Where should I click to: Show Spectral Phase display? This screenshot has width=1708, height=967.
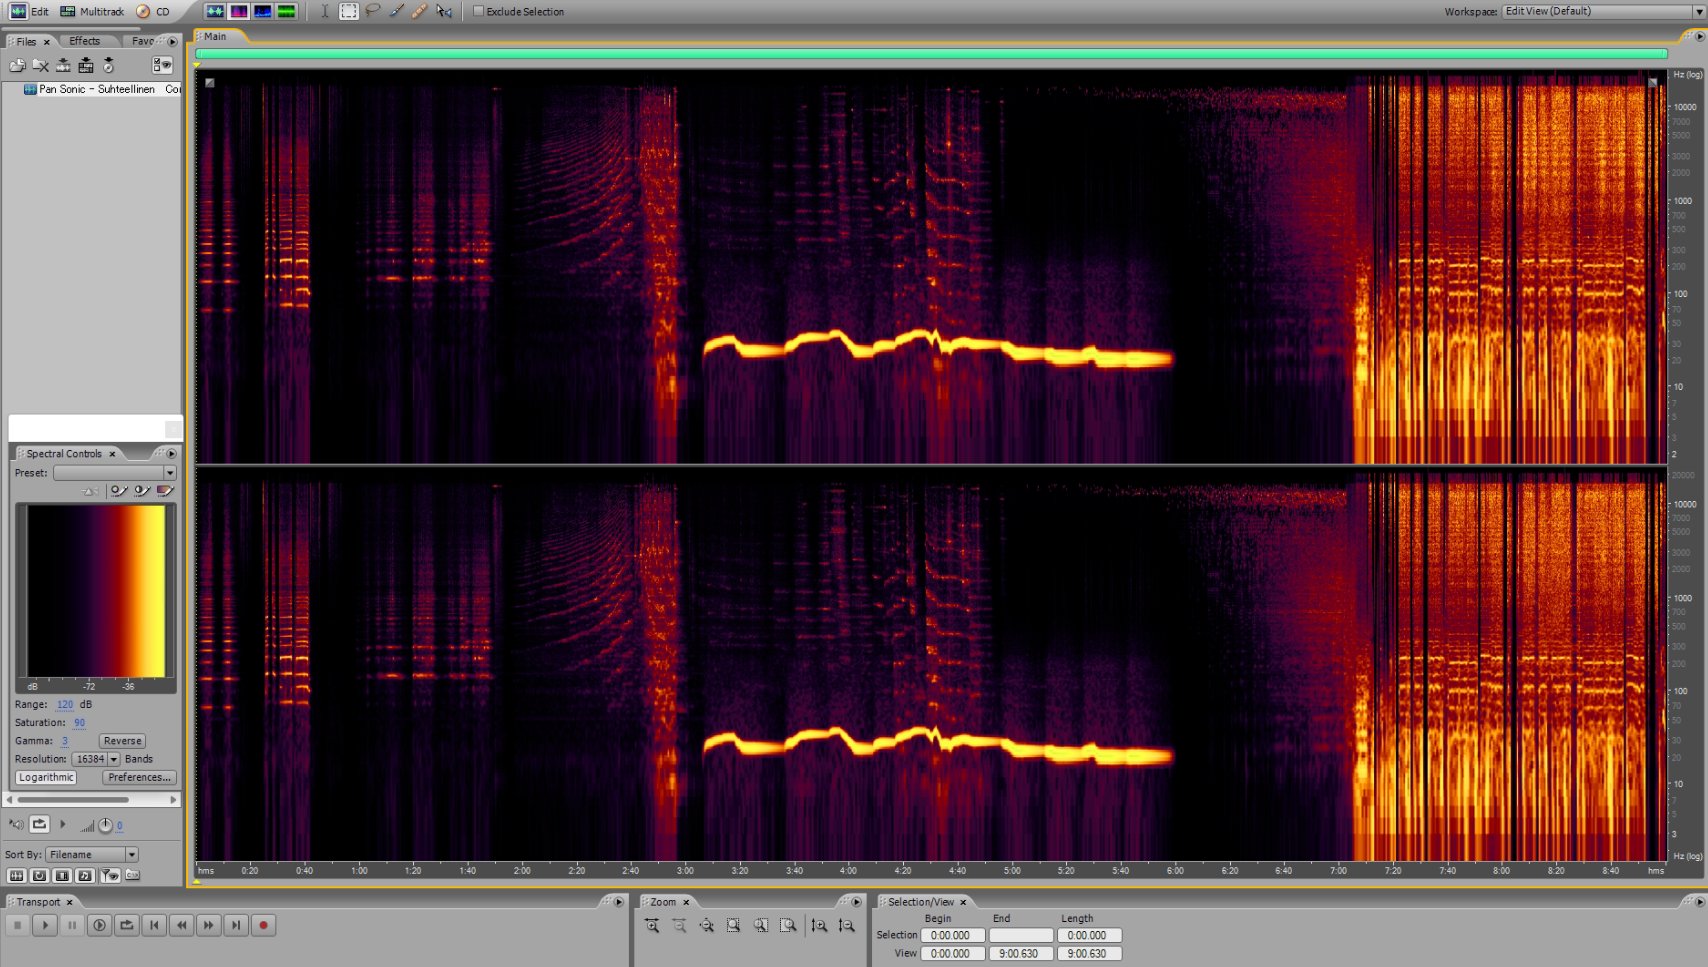[287, 11]
